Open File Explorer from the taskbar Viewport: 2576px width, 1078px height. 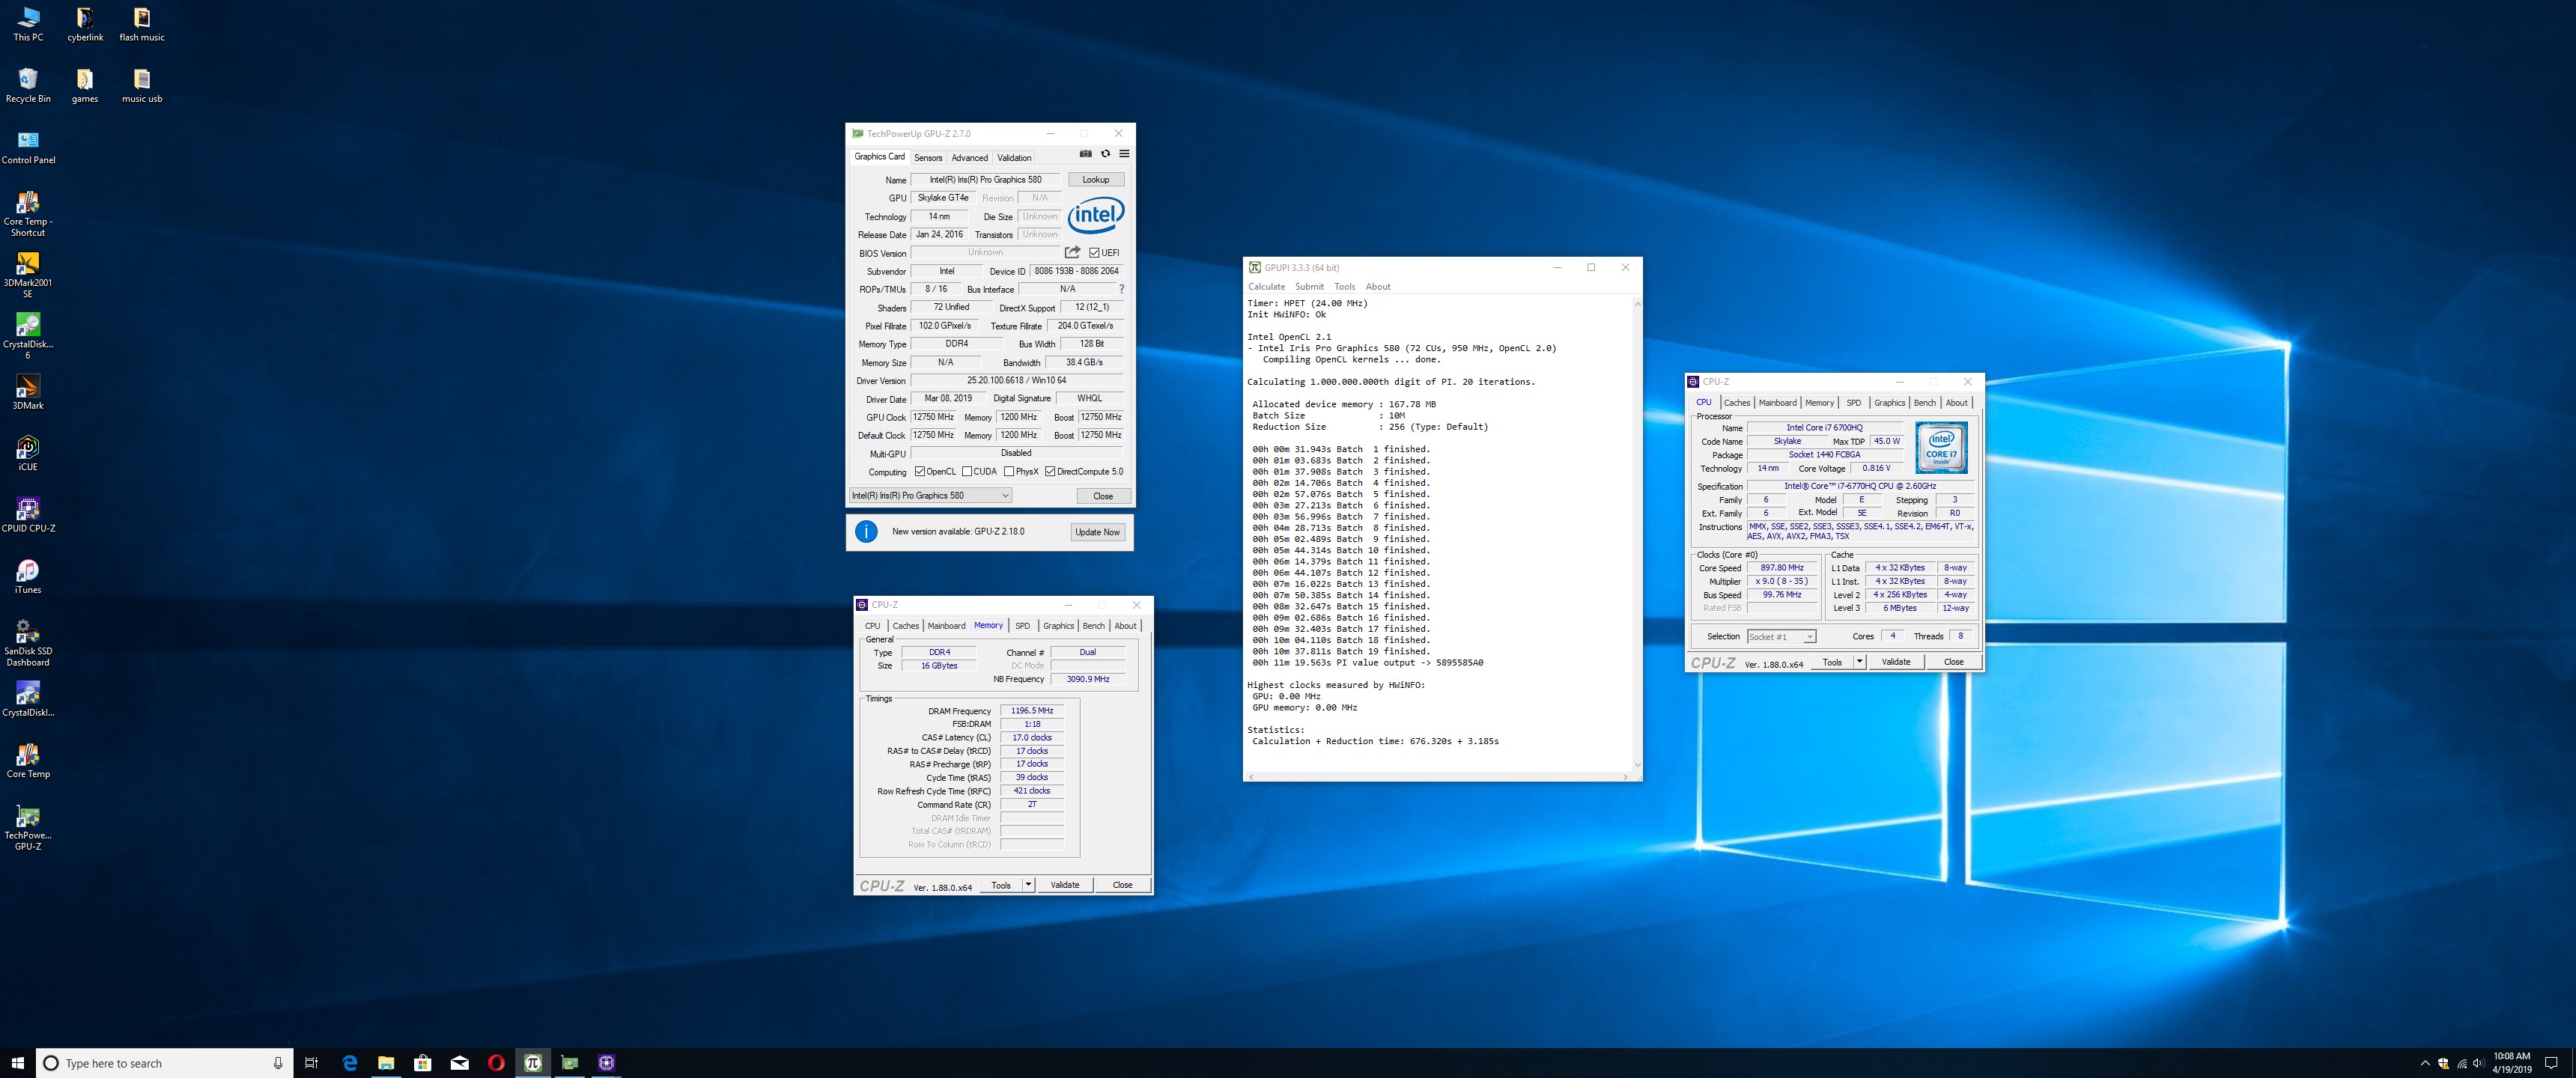tap(386, 1063)
